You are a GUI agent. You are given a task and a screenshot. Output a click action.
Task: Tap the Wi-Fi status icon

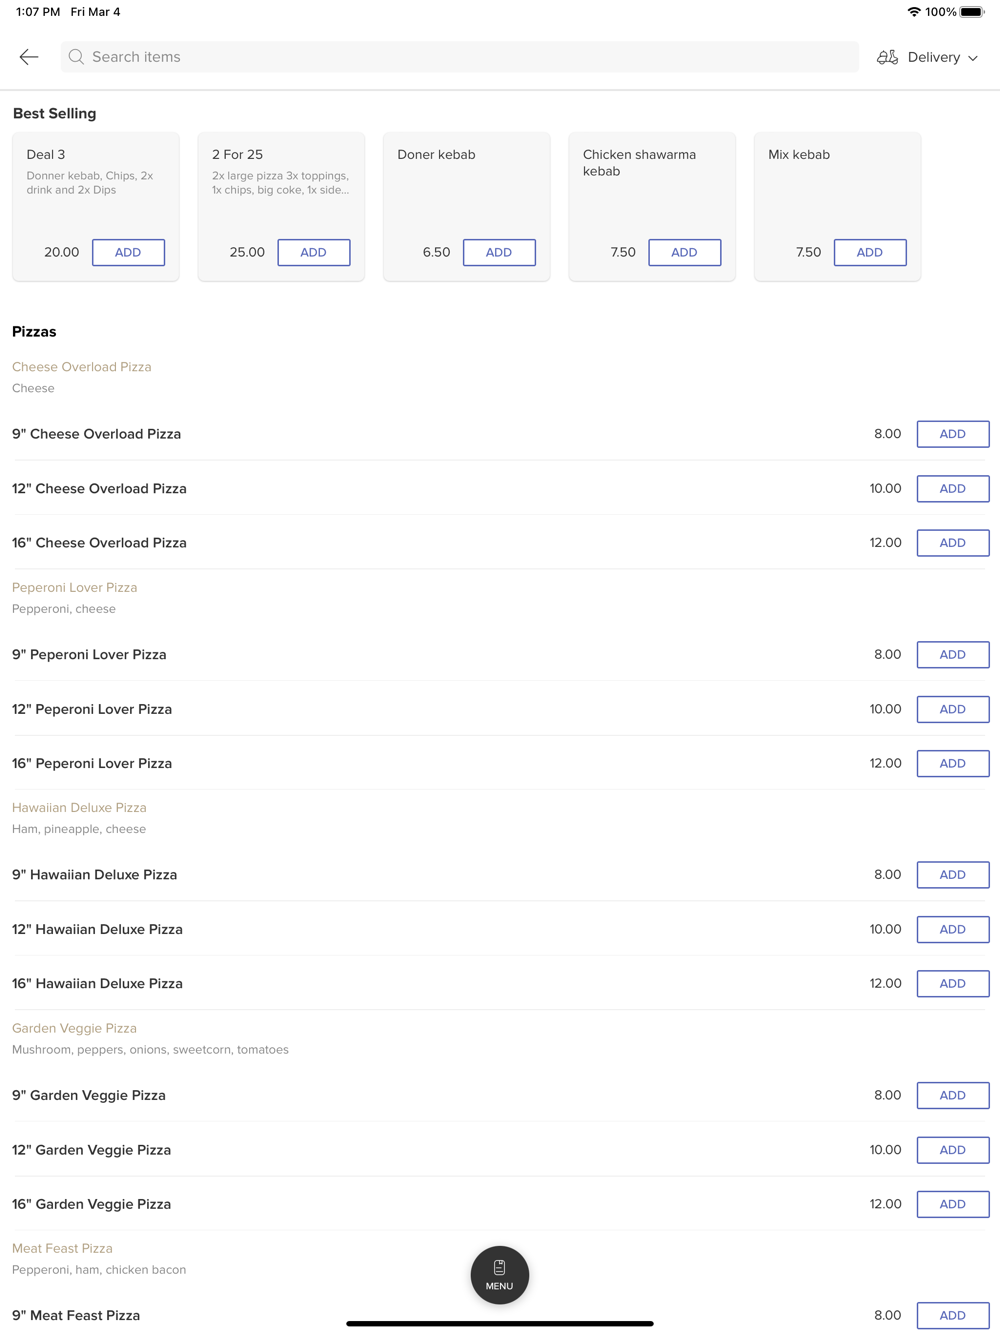913,12
